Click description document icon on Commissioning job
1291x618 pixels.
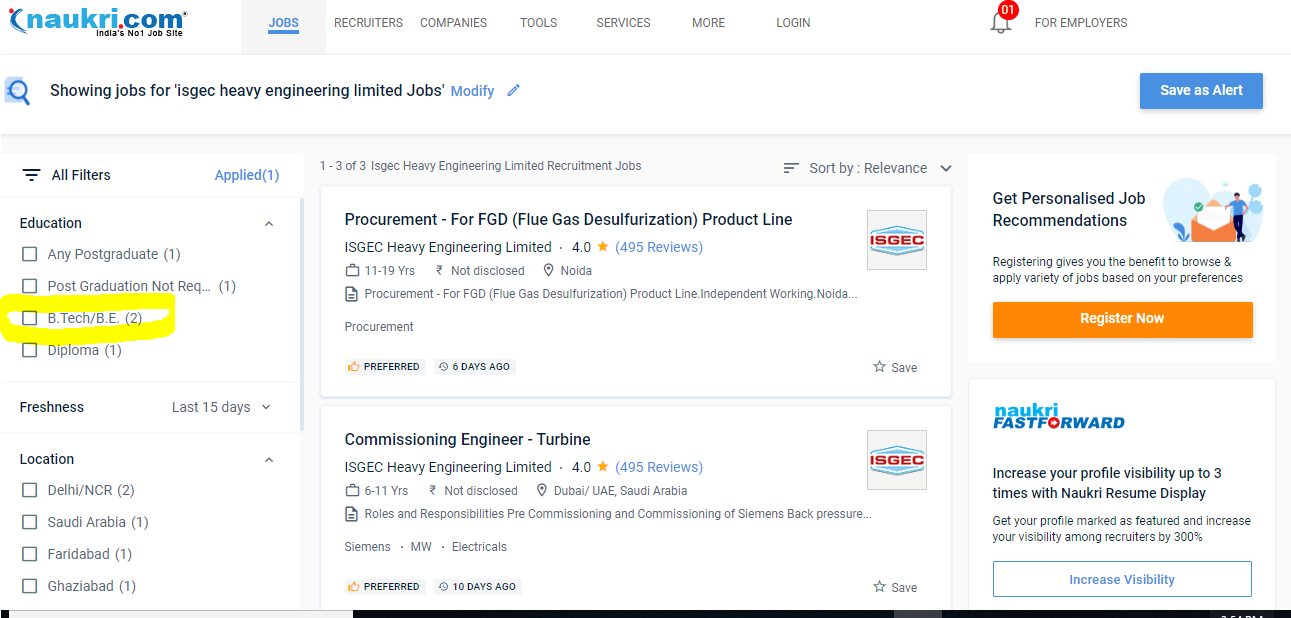351,515
